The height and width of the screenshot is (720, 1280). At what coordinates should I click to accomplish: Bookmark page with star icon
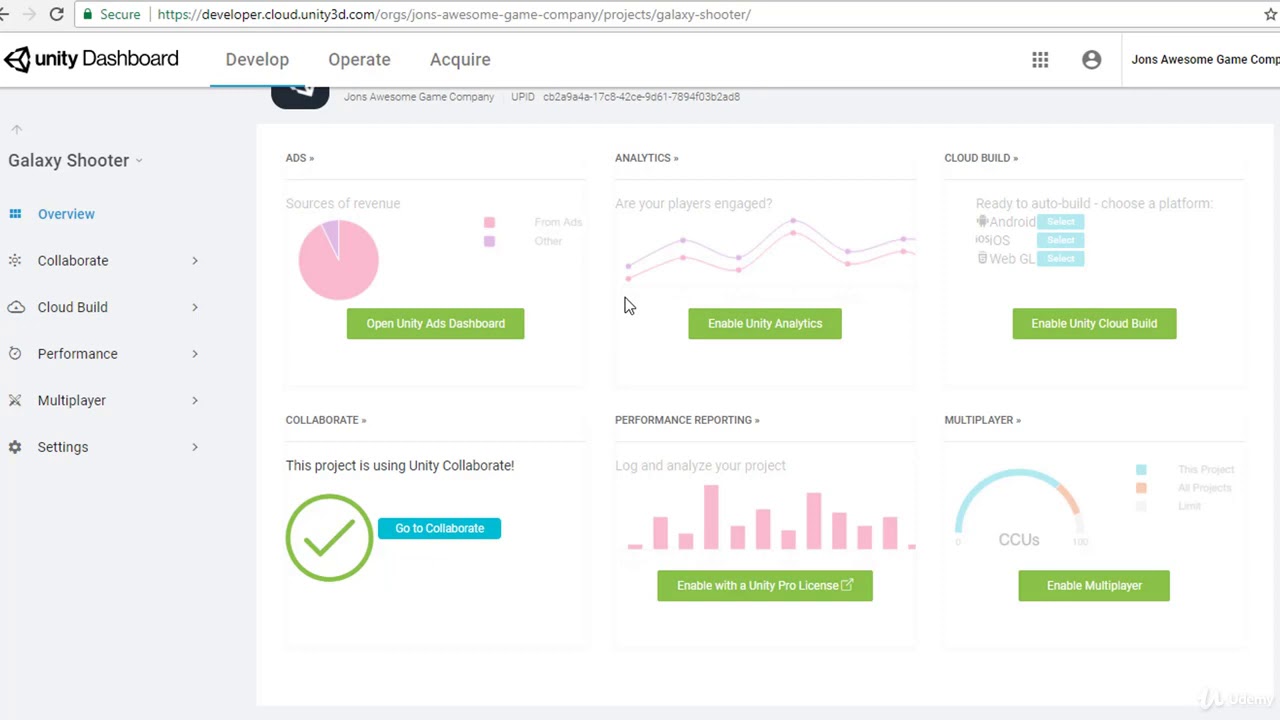click(x=1271, y=15)
